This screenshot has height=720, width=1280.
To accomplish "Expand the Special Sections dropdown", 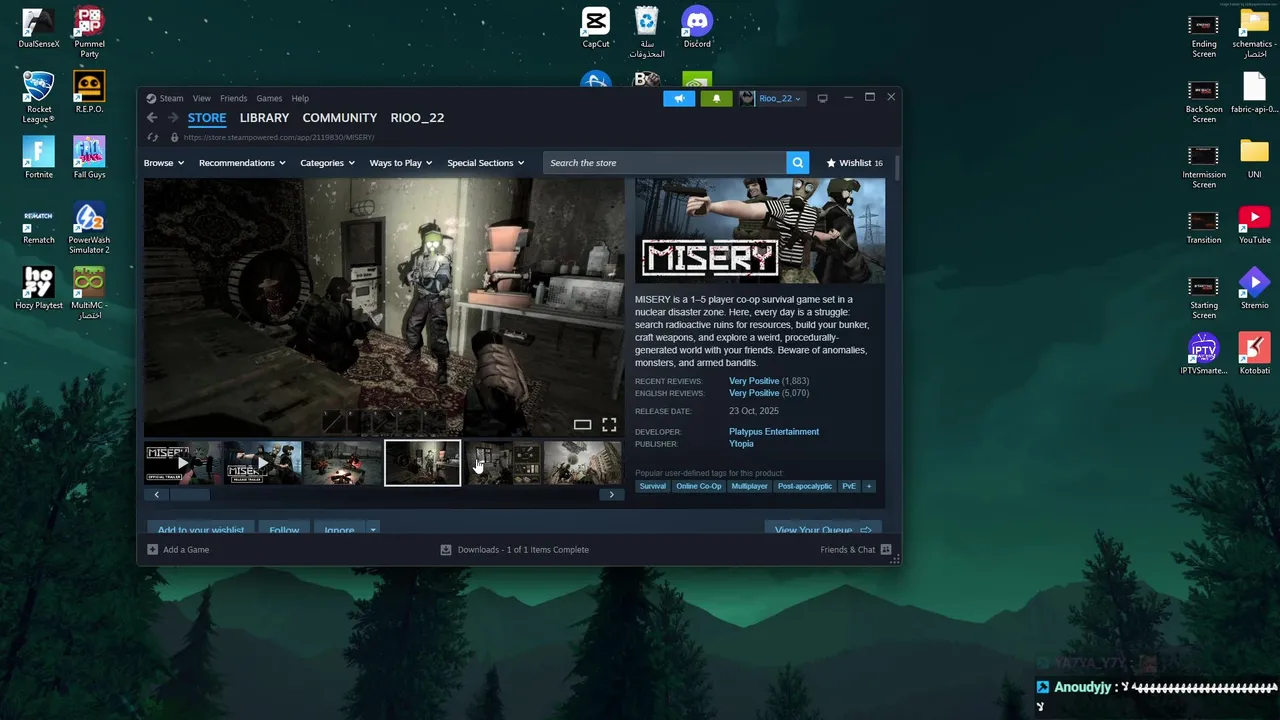I will click(x=485, y=163).
